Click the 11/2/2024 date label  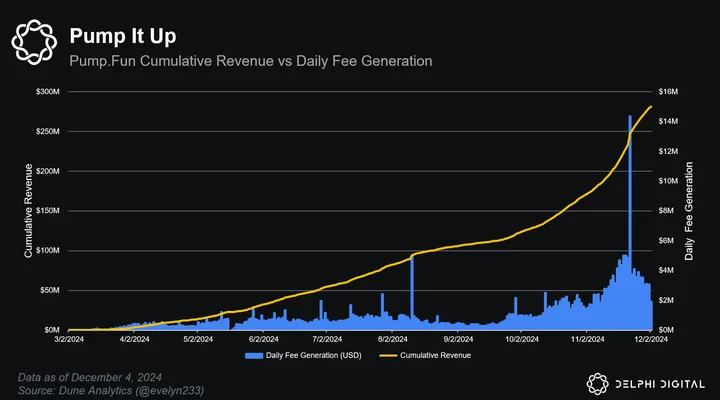click(x=587, y=339)
